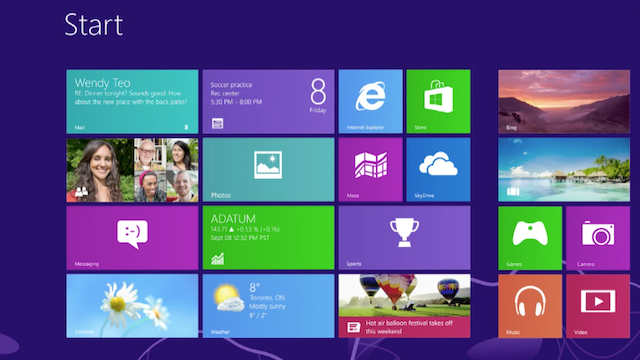Open the Video tile
Viewport: 640px width, 360px height.
click(598, 306)
